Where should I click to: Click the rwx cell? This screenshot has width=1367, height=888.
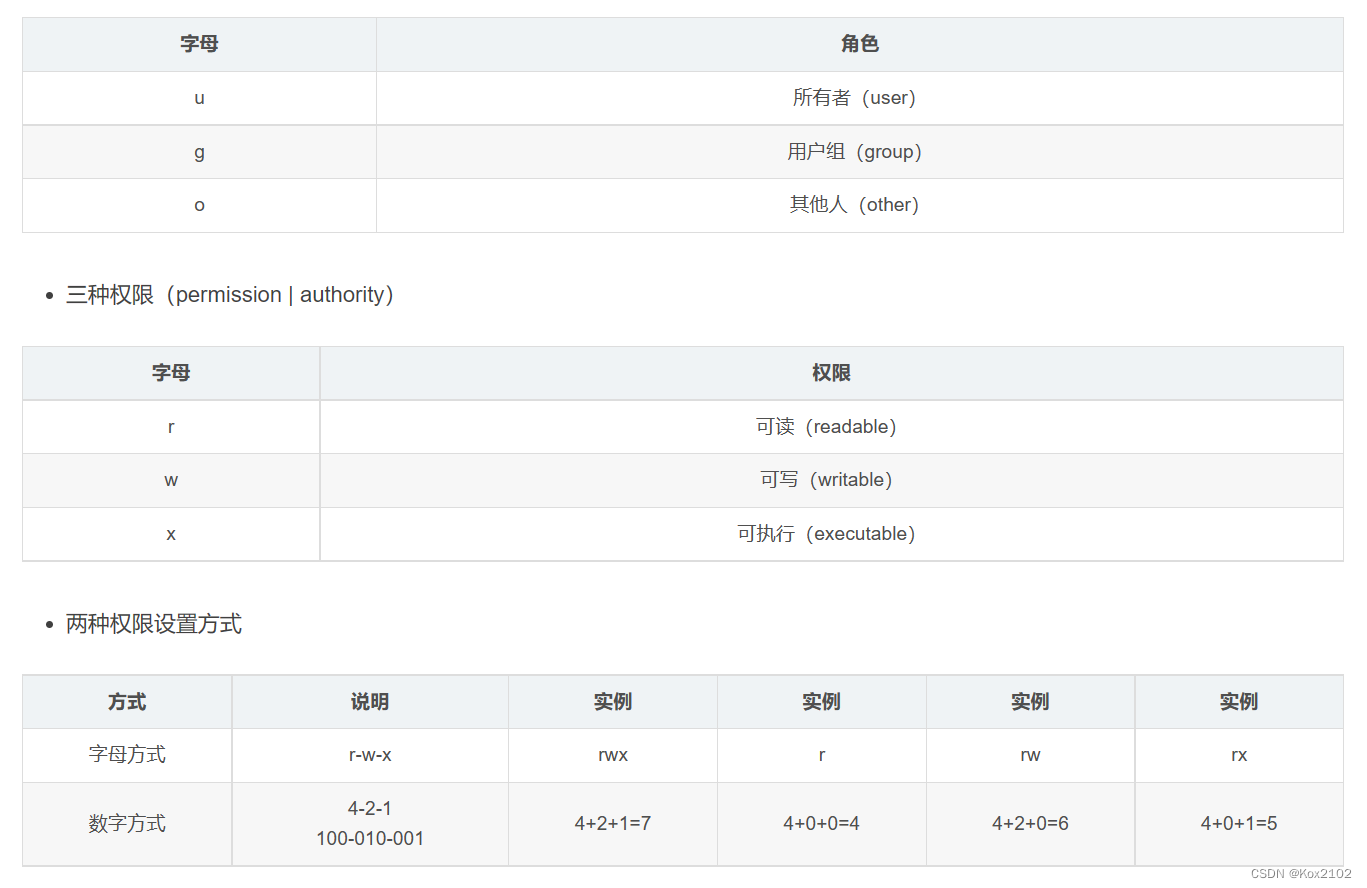(613, 755)
